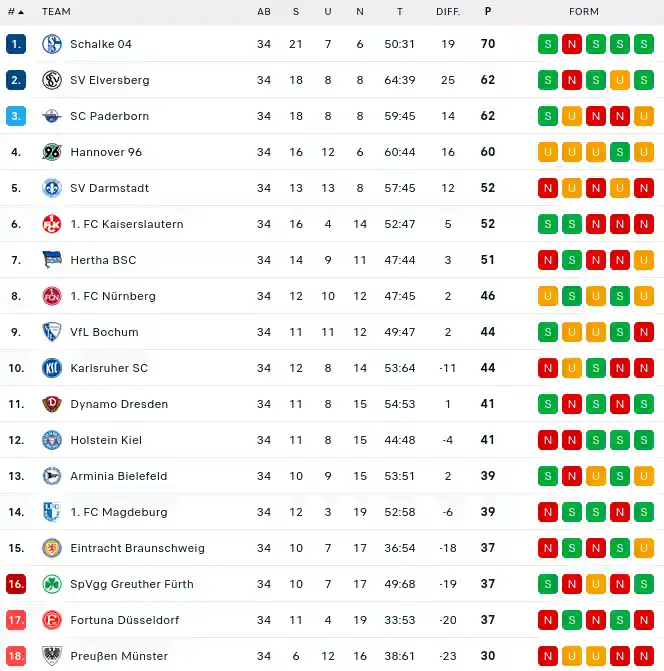Click the Schalke 04 club crest

point(52,44)
